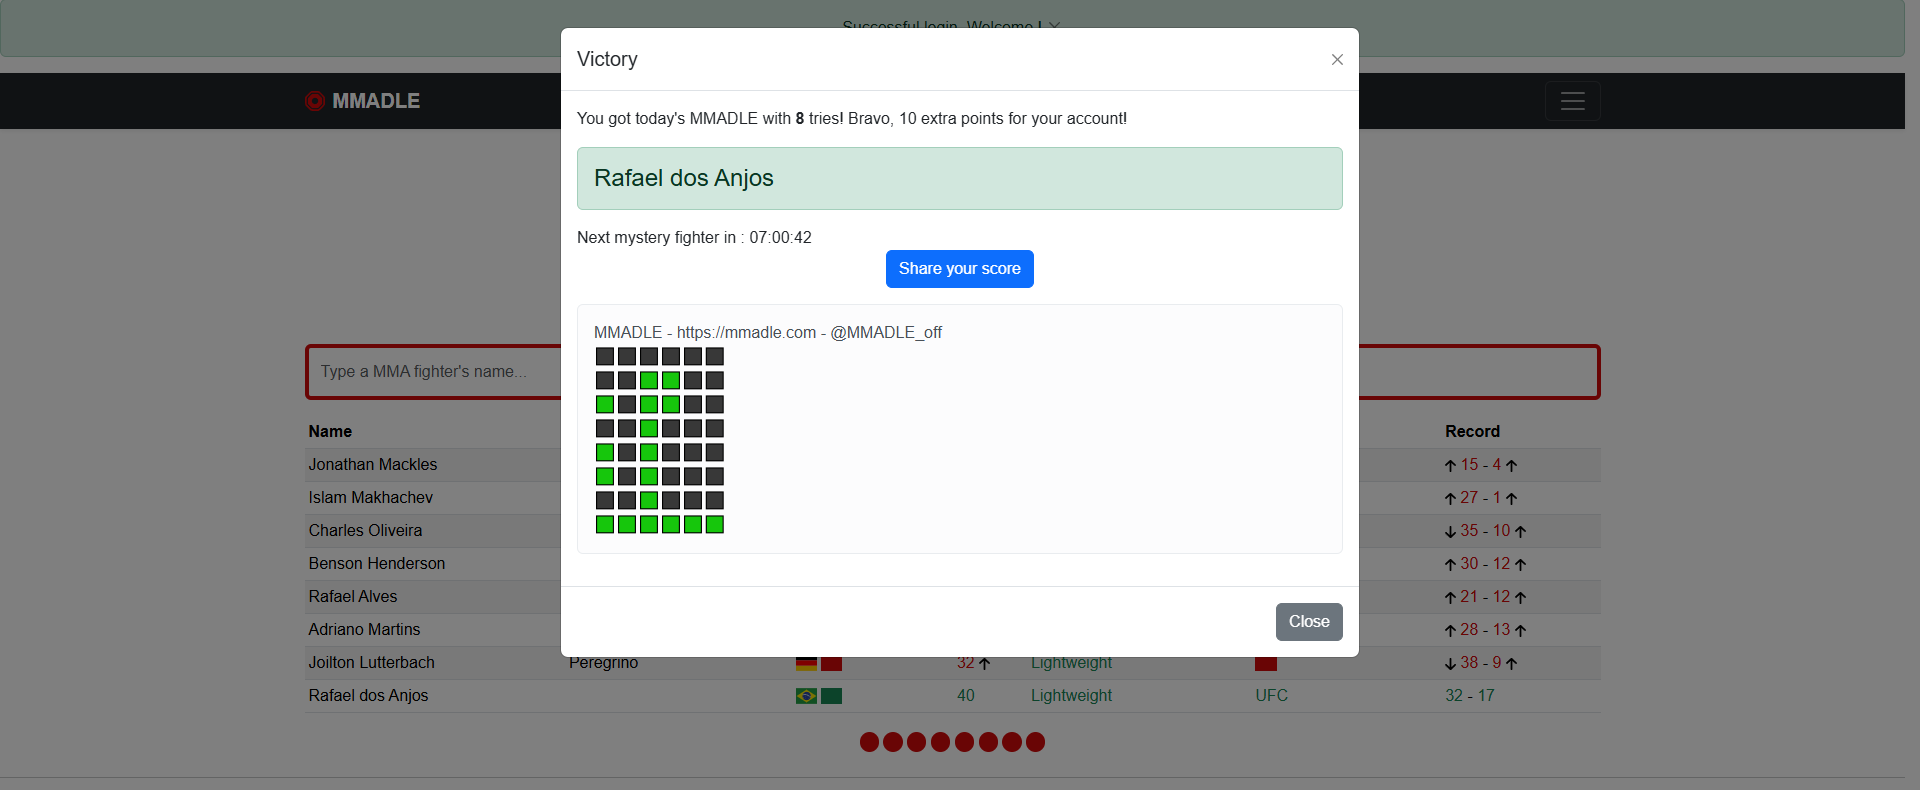The height and width of the screenshot is (790, 1920).
Task: Click the Name column header
Action: point(330,432)
